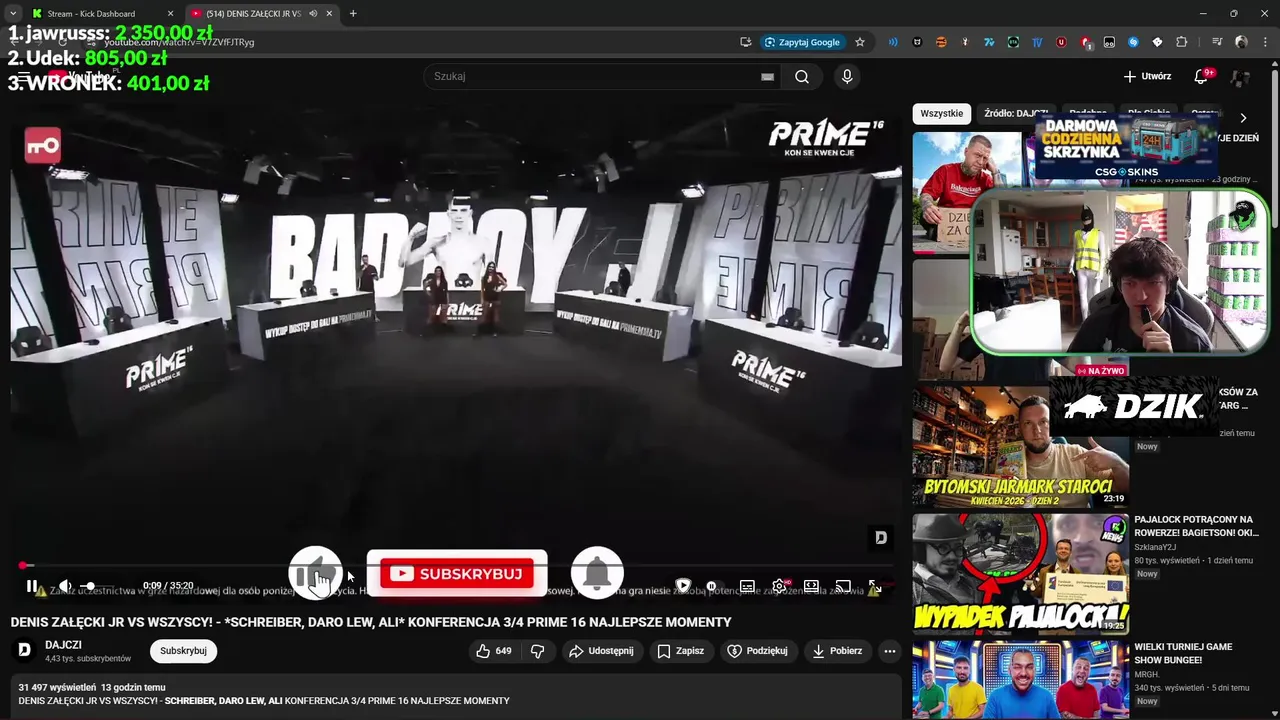
Task: Mute the video with the speaker icon
Action: click(65, 586)
